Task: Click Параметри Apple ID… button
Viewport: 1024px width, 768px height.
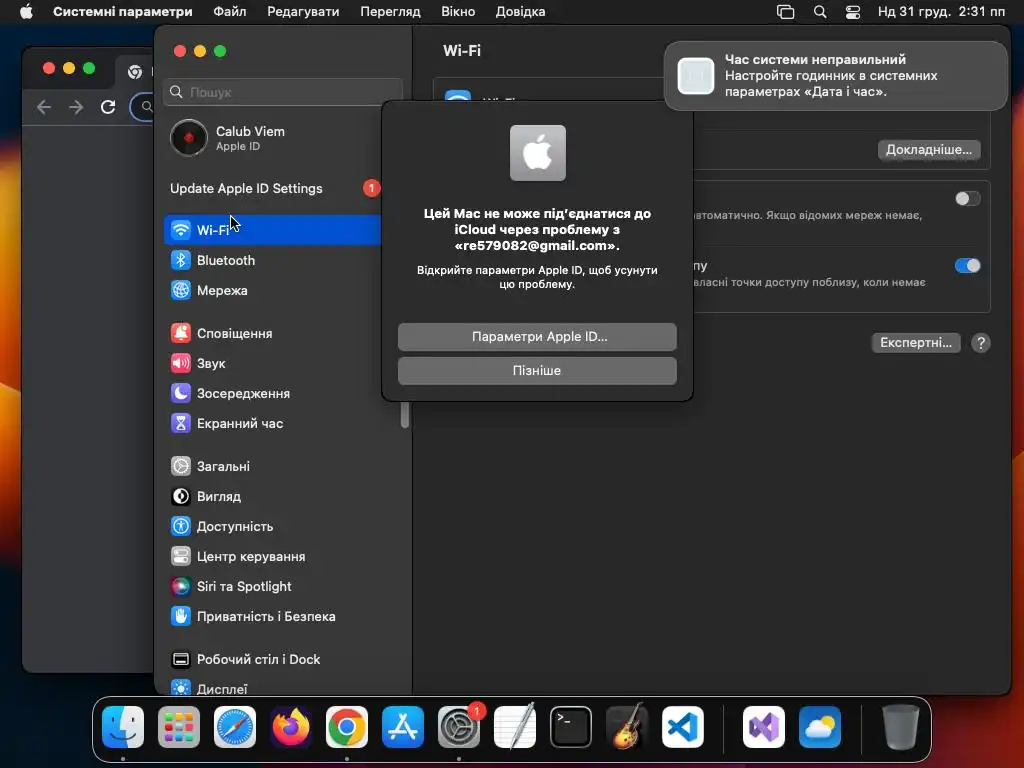Action: point(537,337)
